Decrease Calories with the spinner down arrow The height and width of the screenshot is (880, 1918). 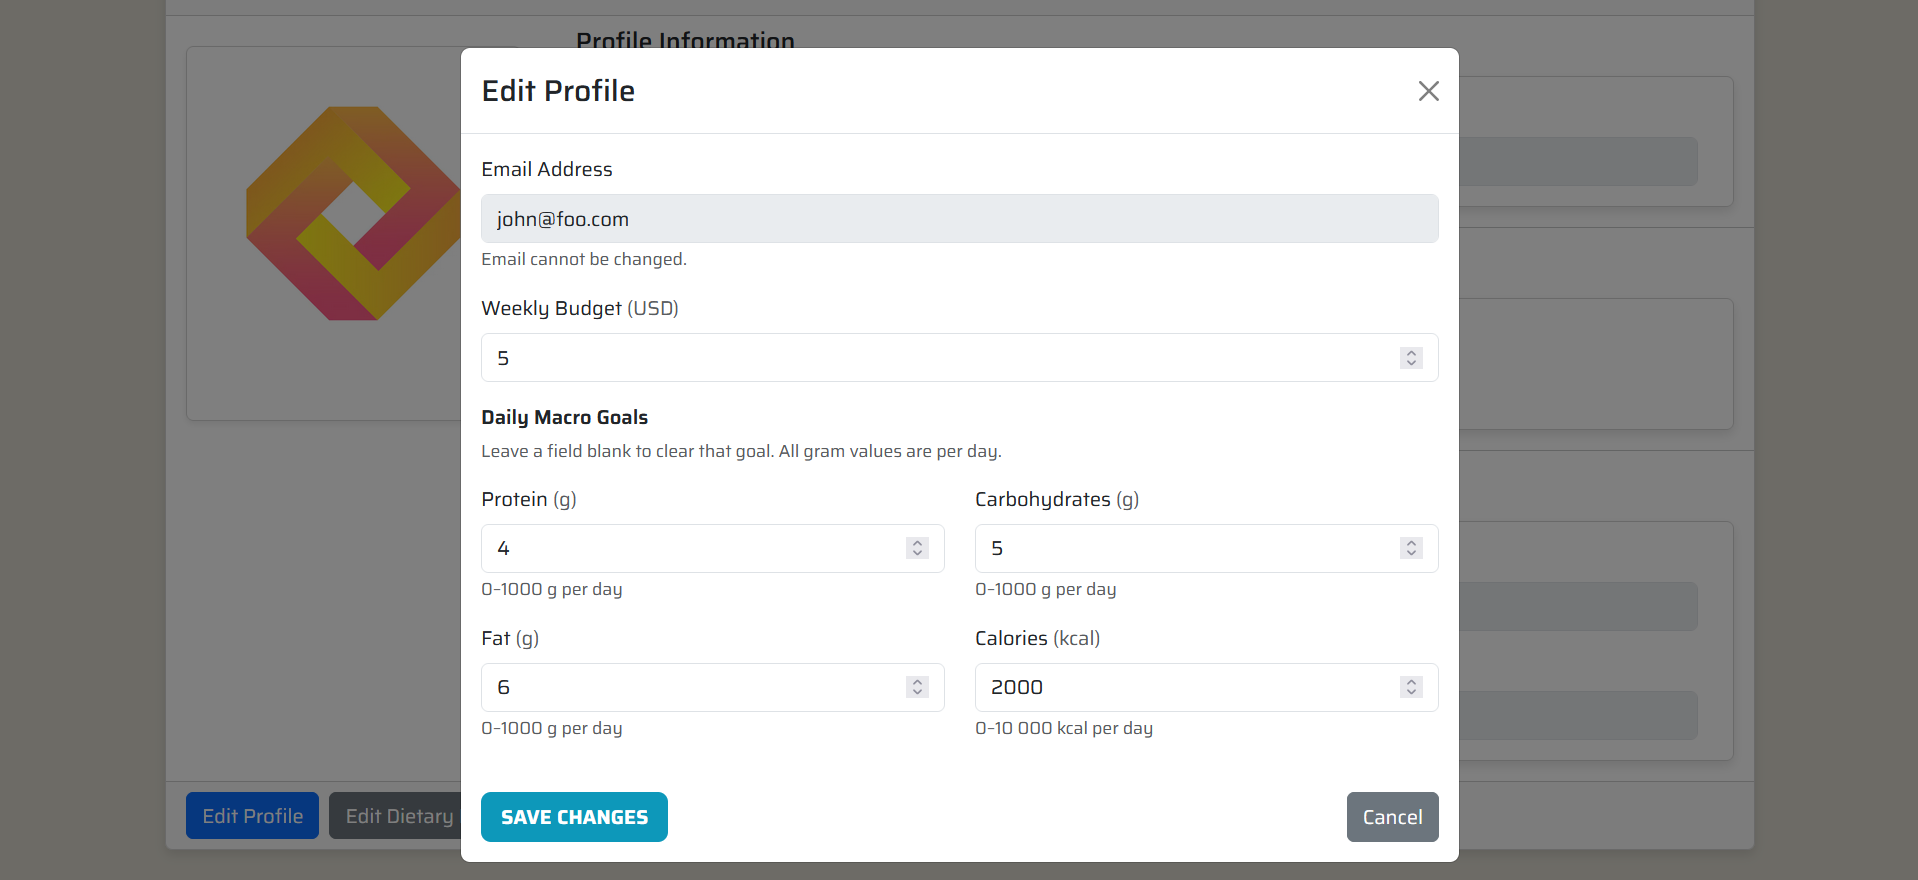pos(1411,692)
